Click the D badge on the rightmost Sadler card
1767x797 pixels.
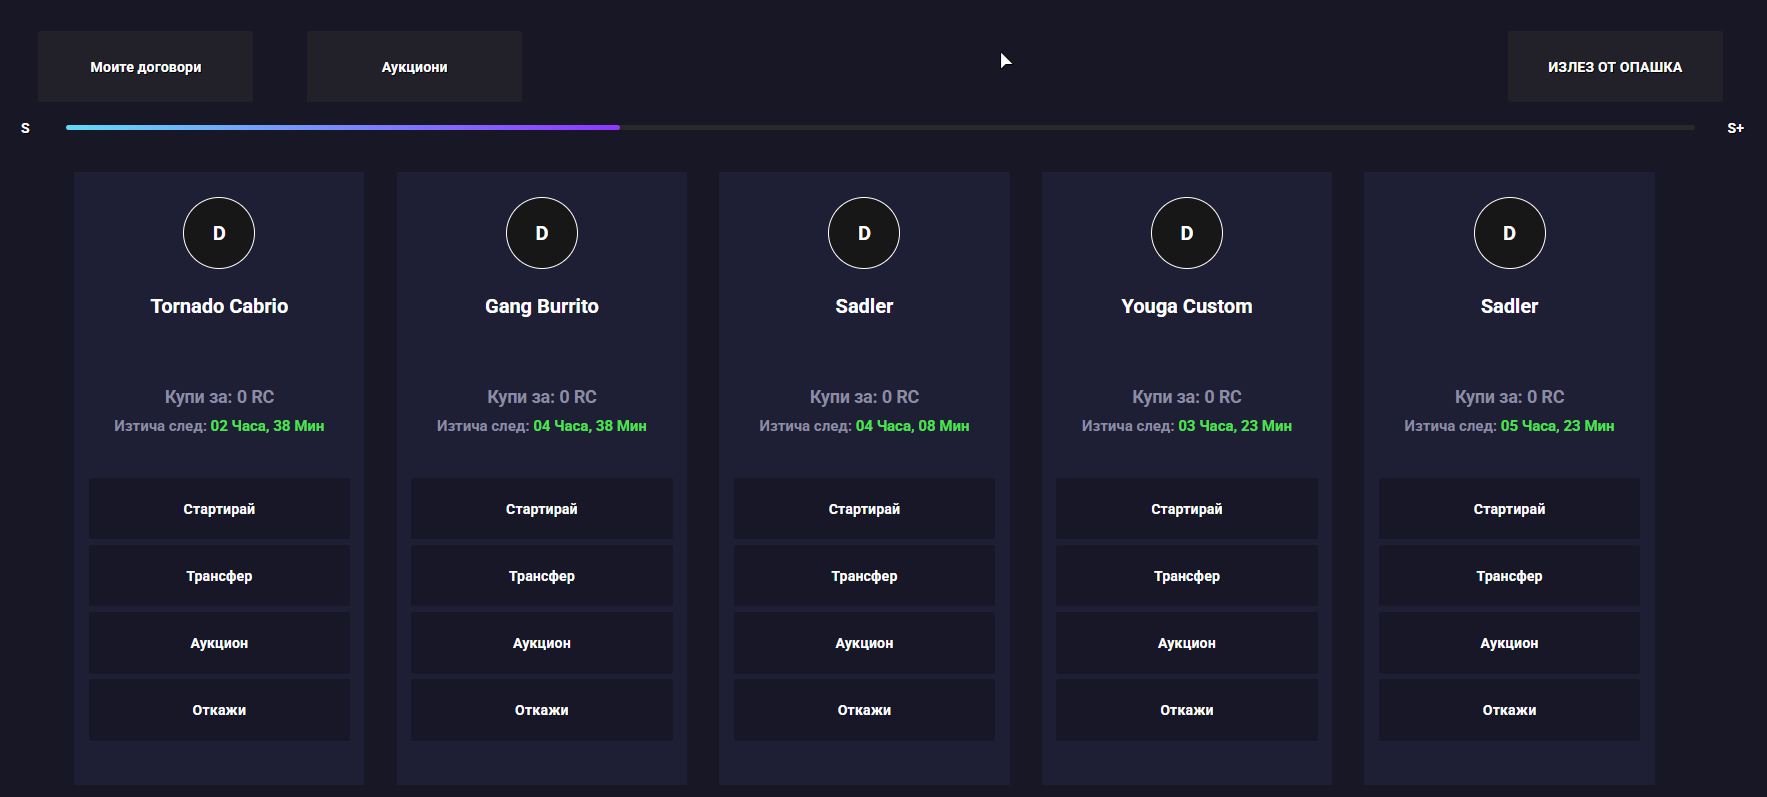click(1510, 233)
